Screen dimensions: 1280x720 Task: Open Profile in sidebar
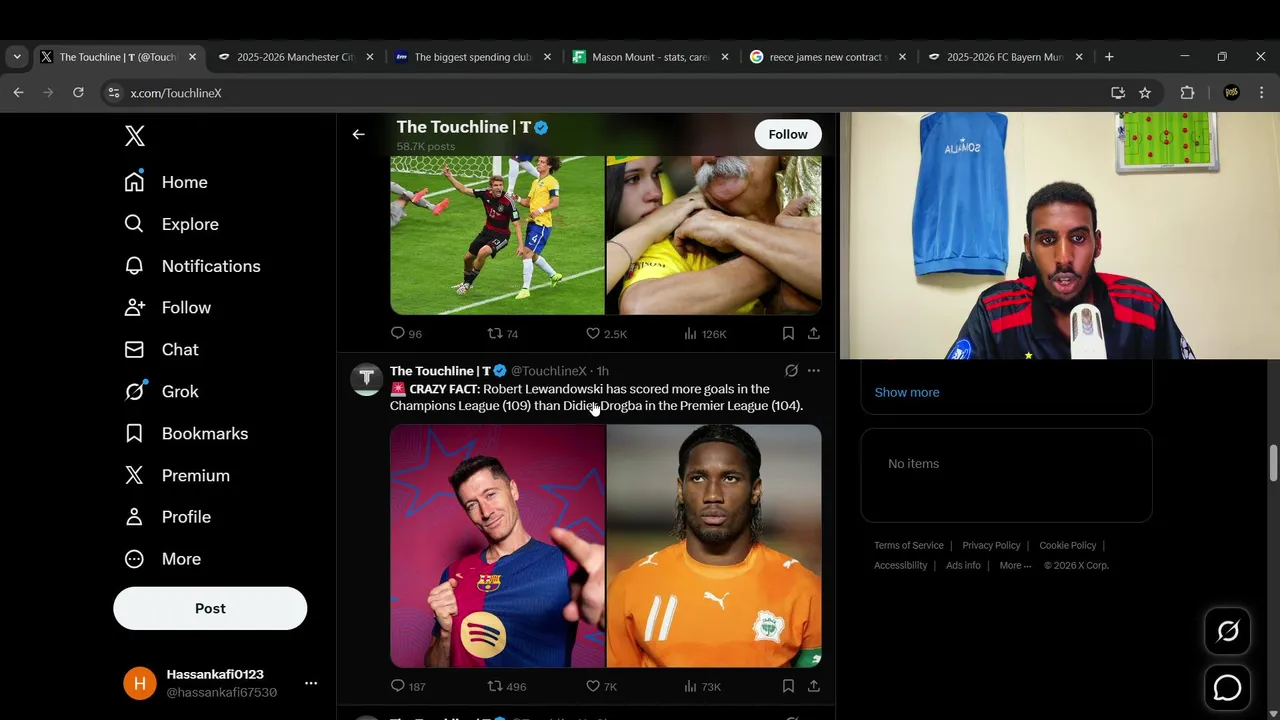168,517
